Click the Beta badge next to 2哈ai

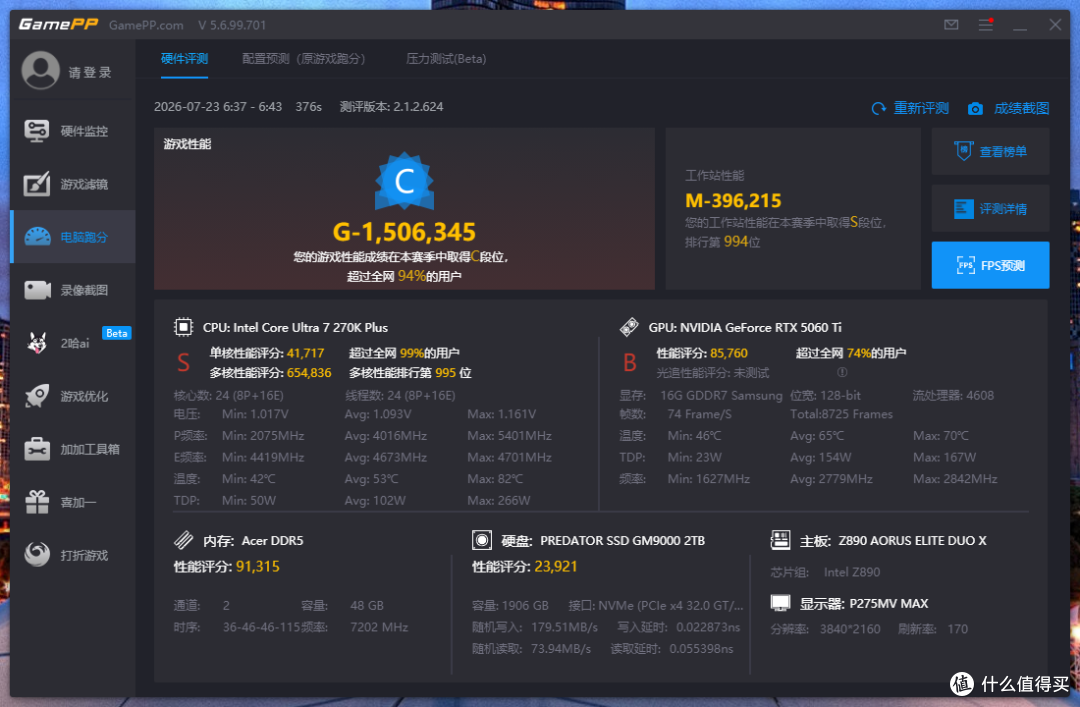coord(116,333)
